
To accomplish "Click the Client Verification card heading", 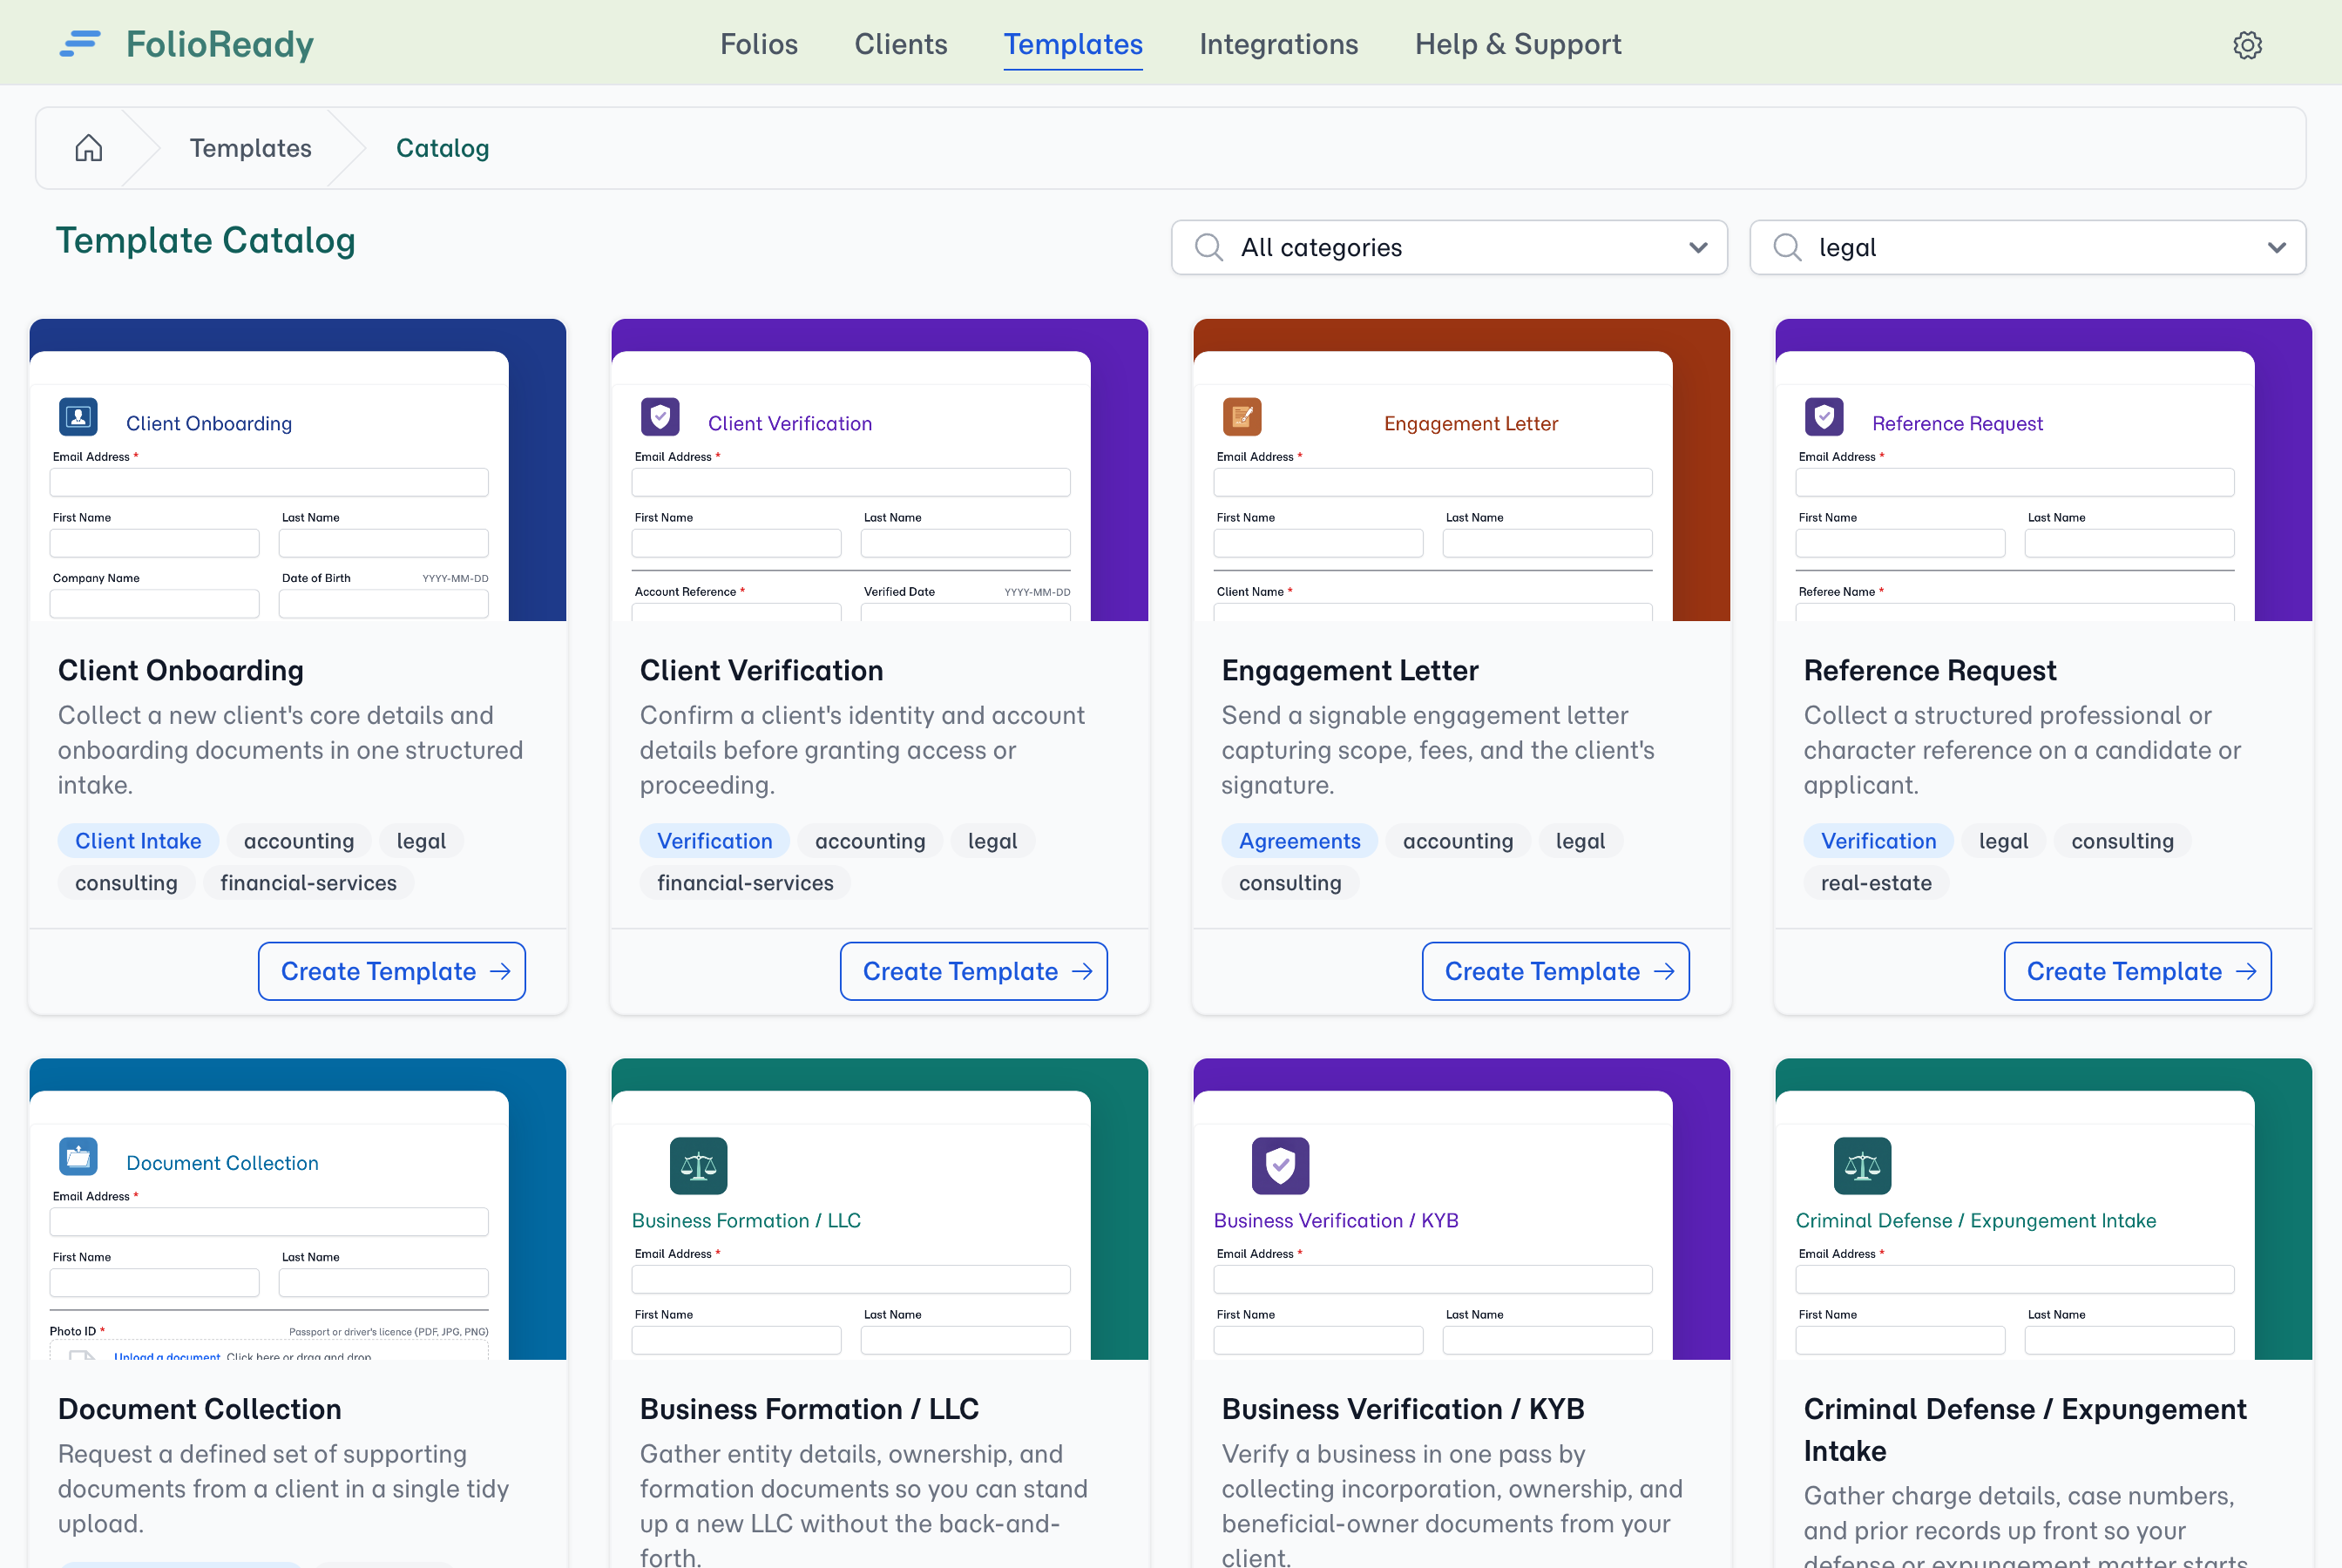I will point(762,670).
